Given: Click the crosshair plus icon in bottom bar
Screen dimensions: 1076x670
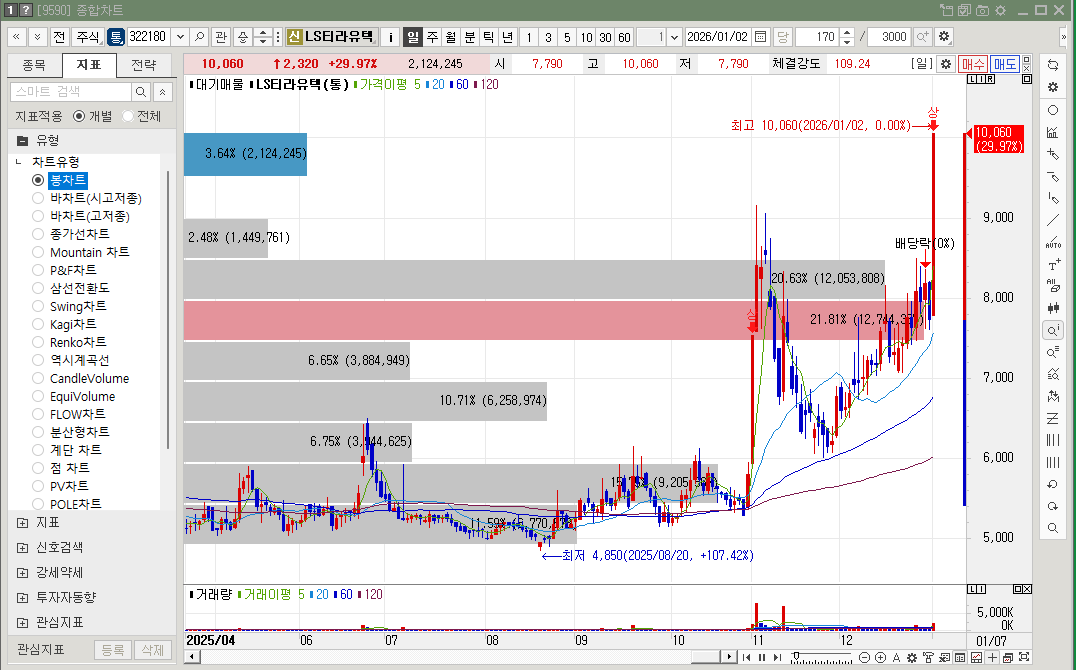Looking at the screenshot, I should tap(992, 658).
